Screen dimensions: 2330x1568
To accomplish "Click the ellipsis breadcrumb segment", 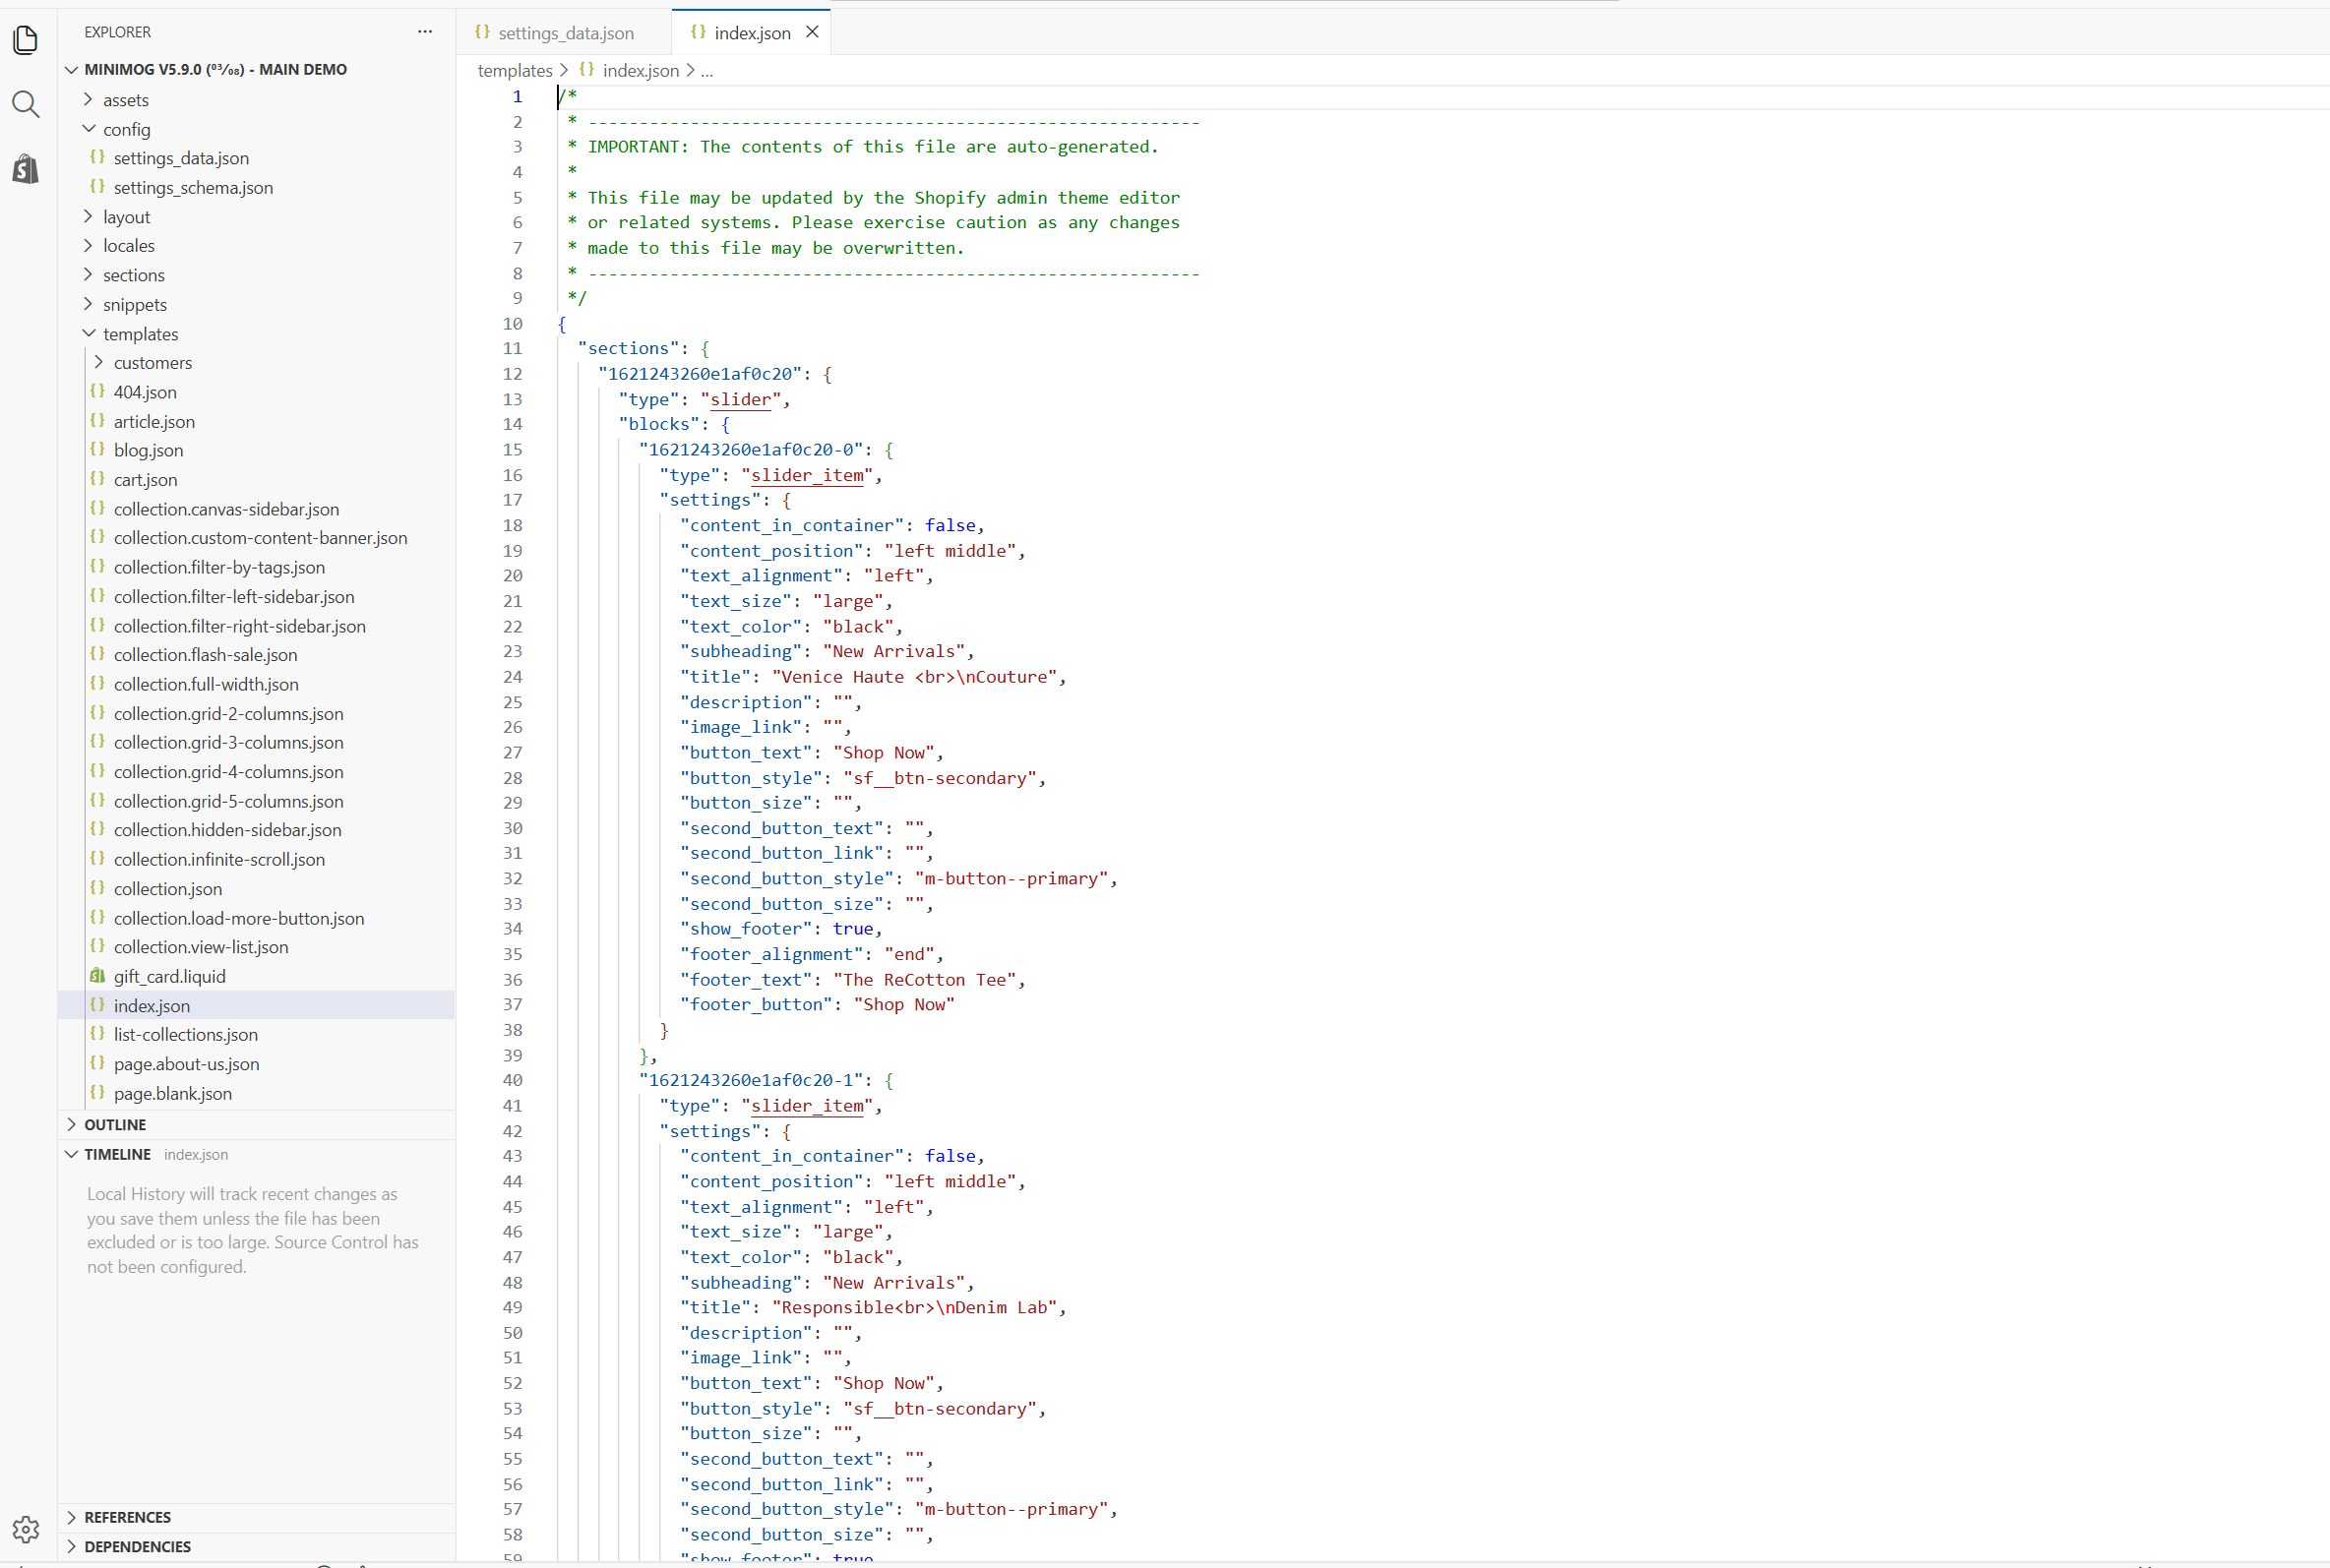I will pyautogui.click(x=707, y=71).
